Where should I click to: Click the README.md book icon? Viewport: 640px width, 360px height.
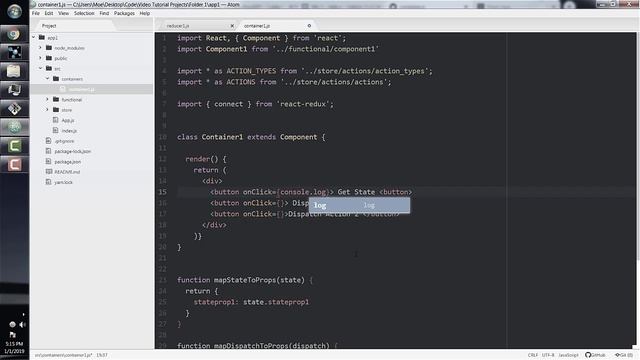click(x=49, y=171)
